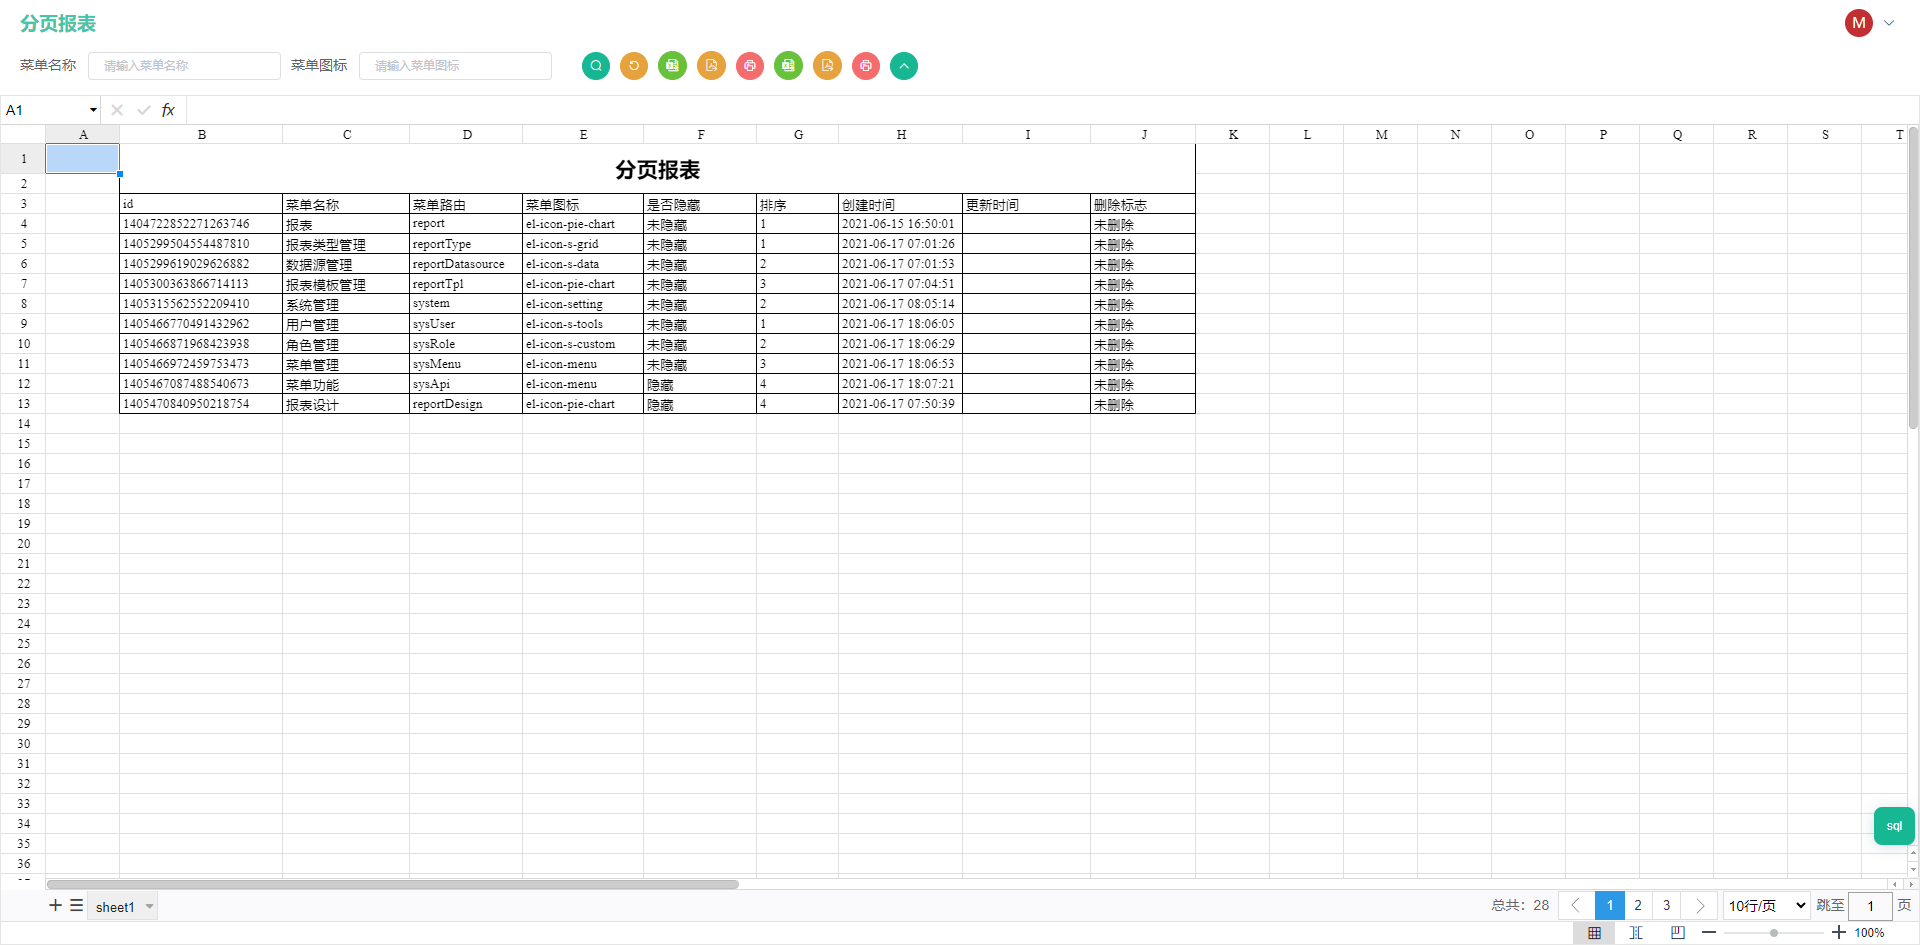Click the first green Excel export icon
This screenshot has width=1920, height=945.
[x=673, y=66]
